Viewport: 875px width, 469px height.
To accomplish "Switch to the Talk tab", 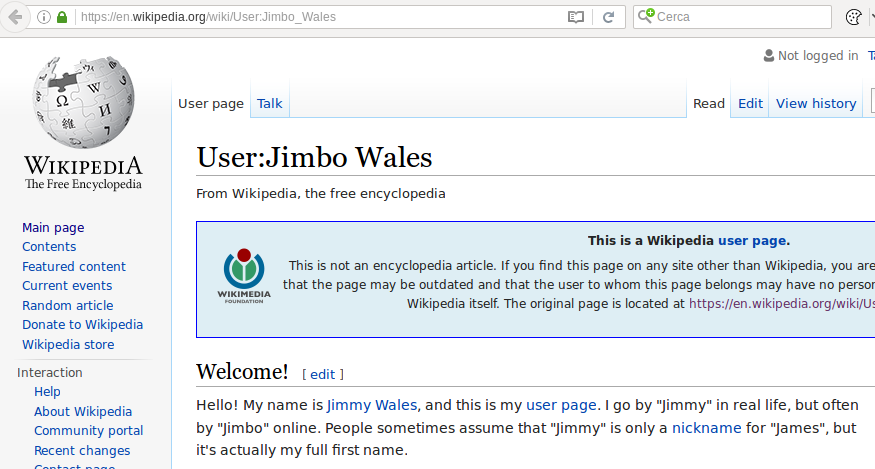I will pos(270,103).
